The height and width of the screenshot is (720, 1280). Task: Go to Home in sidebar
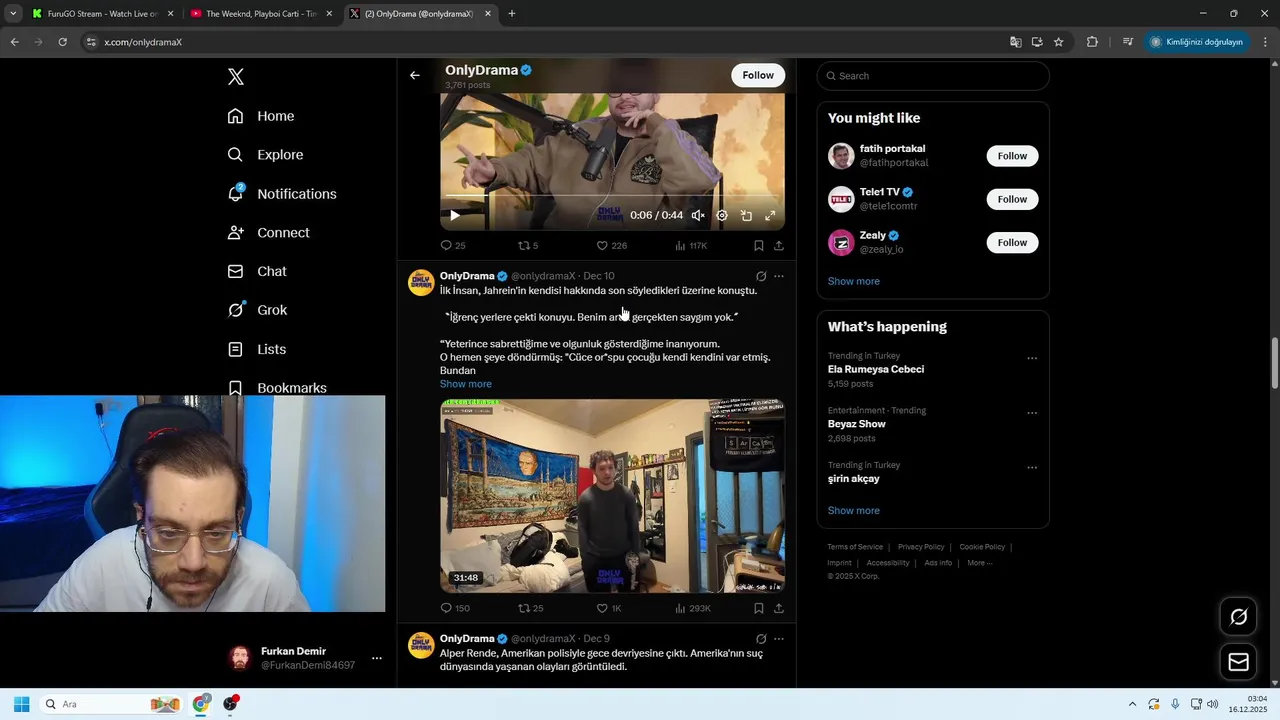261,116
